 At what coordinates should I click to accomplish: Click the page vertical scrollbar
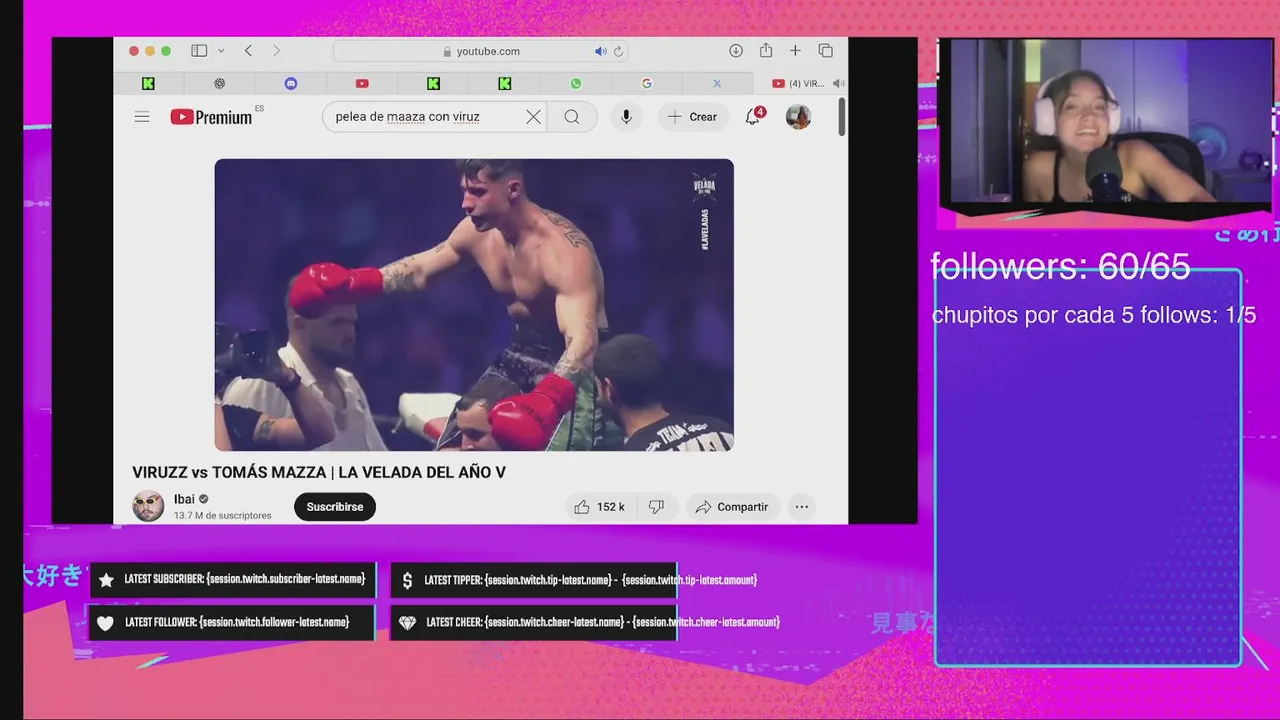click(x=842, y=118)
